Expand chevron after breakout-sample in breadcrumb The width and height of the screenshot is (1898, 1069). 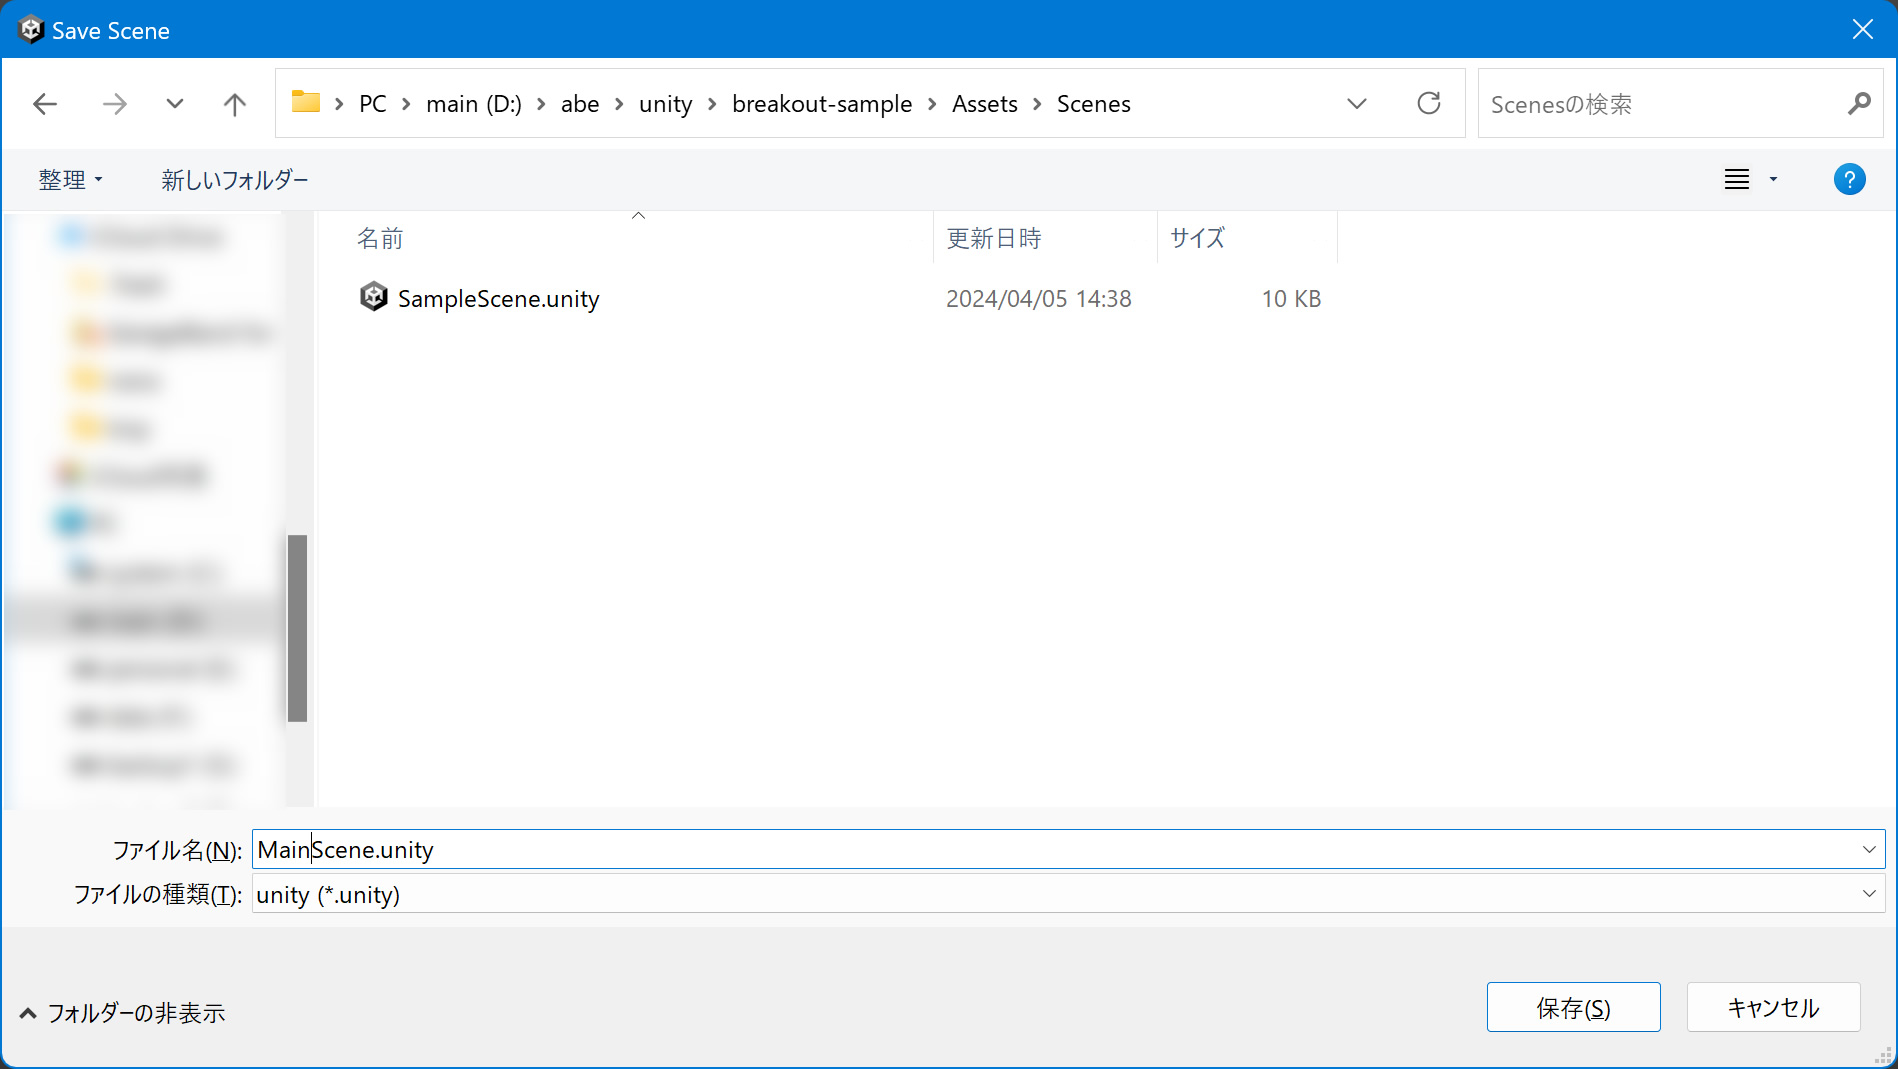coord(932,104)
